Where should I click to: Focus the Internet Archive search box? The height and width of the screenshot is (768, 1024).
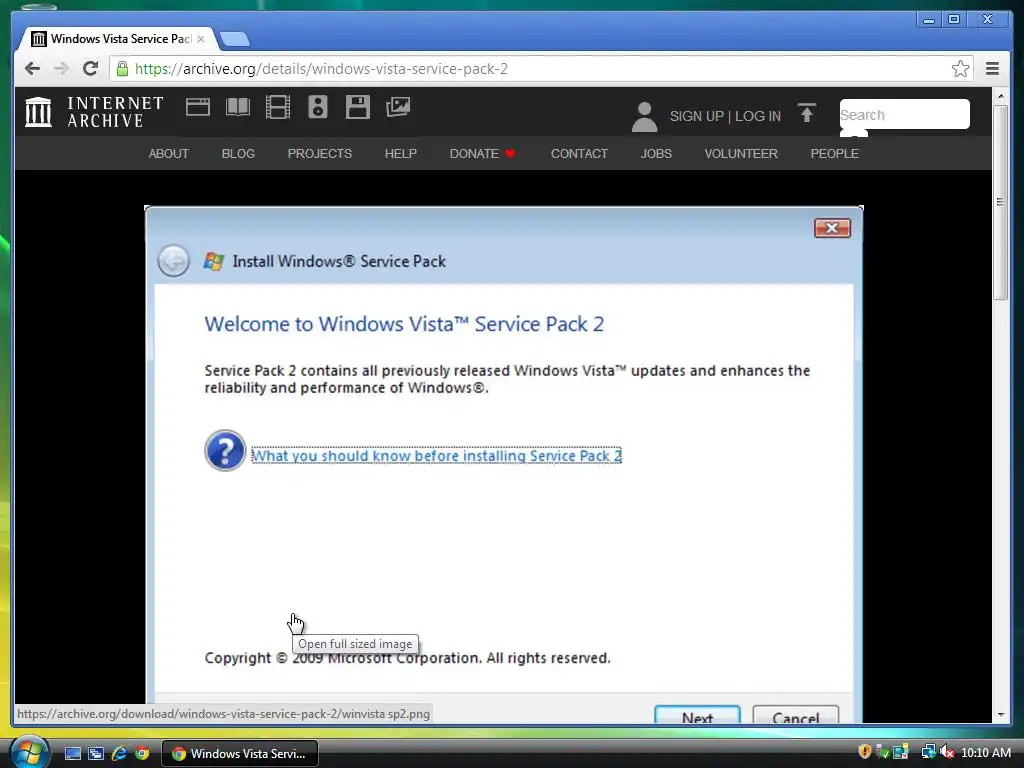tap(904, 115)
